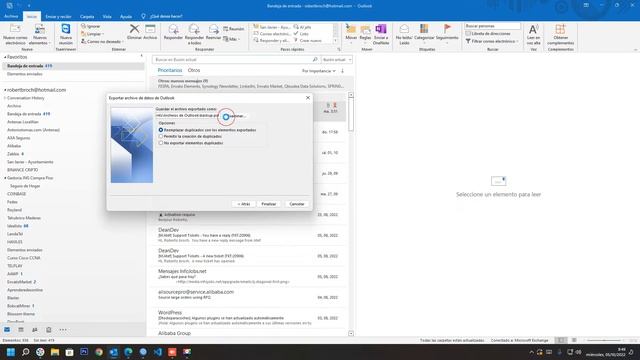Click the Buscar personas input field
Screen dimensions: 640x360
tap(493, 26)
